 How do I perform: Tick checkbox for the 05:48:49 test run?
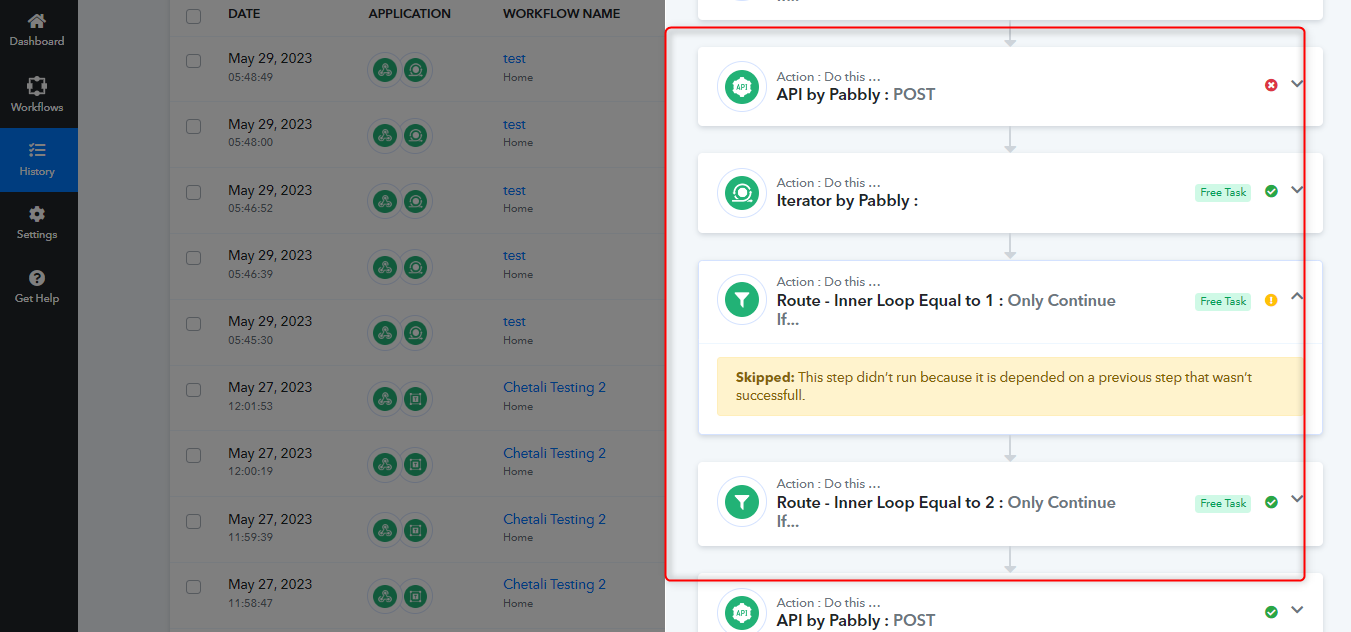193,61
